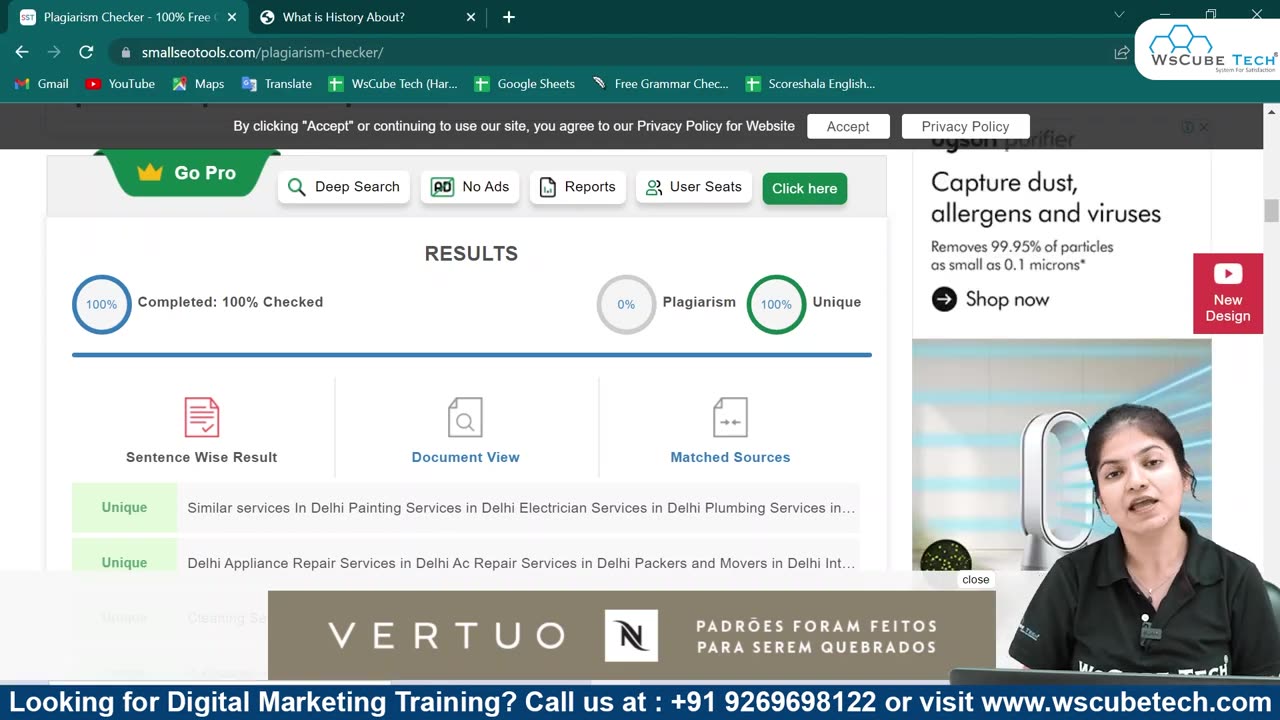Open the Vertuo Nespresso banner ad

coord(631,635)
